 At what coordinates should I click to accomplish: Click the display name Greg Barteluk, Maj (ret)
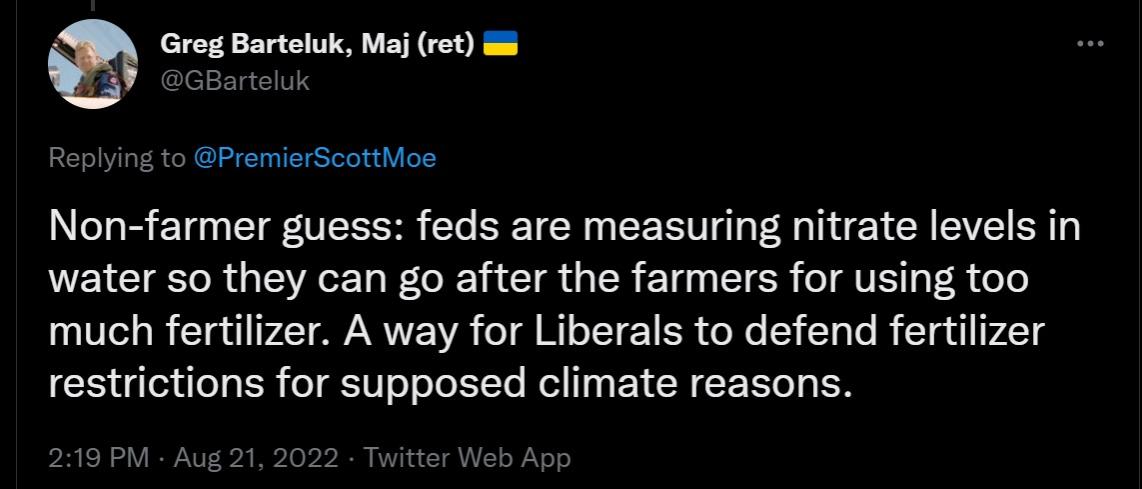point(317,45)
